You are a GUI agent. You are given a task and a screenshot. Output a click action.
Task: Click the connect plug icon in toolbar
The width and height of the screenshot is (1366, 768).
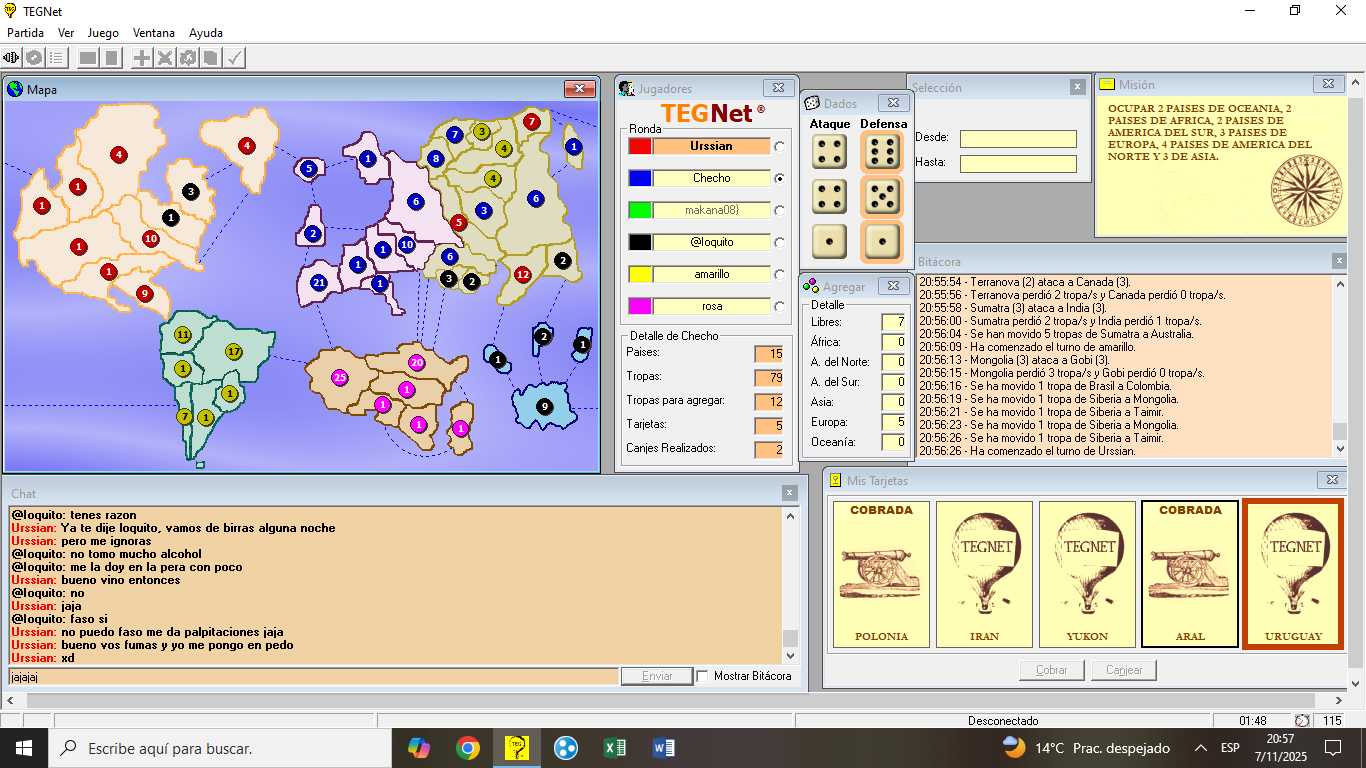point(12,58)
